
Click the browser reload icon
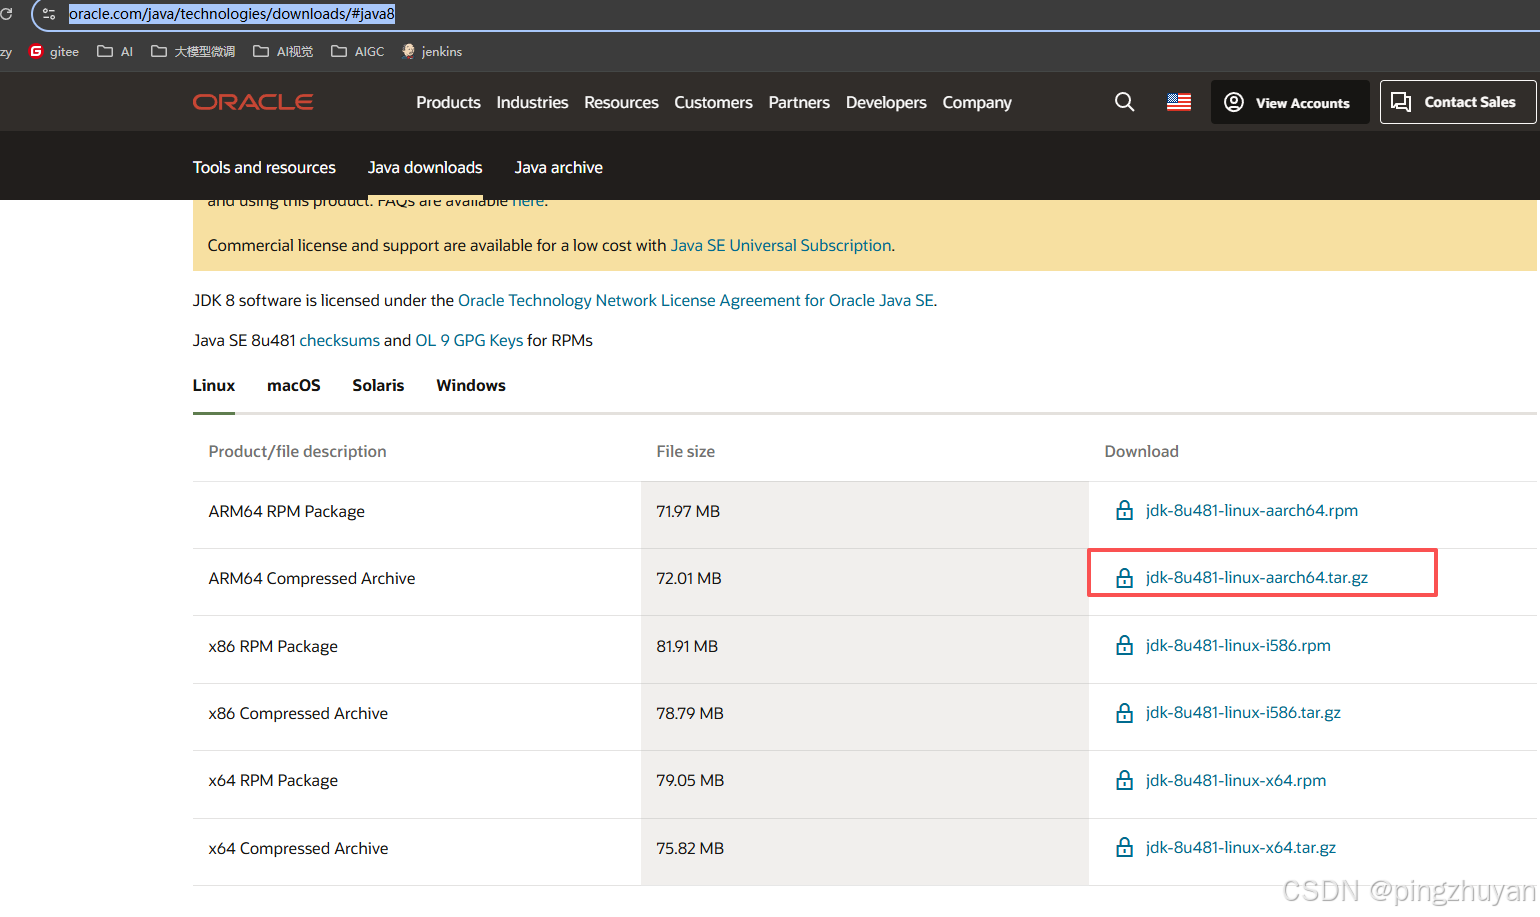tap(6, 14)
